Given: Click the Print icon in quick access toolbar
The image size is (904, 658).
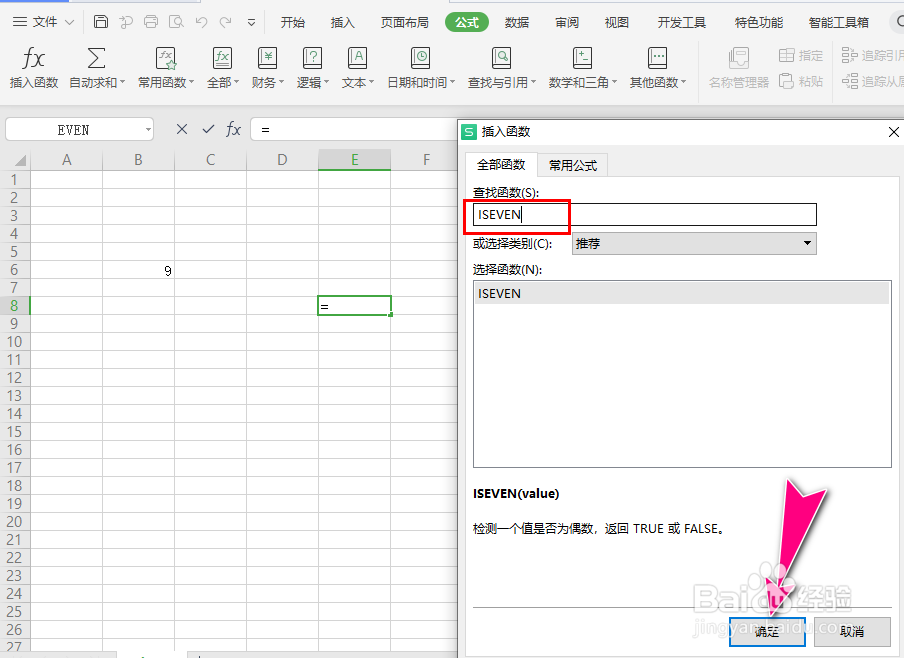Looking at the screenshot, I should pyautogui.click(x=151, y=22).
